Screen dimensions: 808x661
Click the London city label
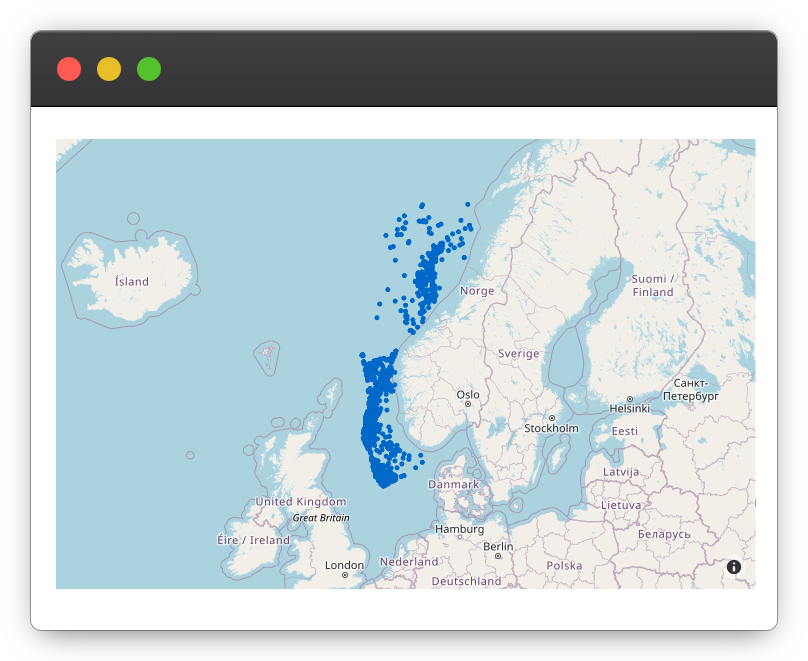pos(344,565)
